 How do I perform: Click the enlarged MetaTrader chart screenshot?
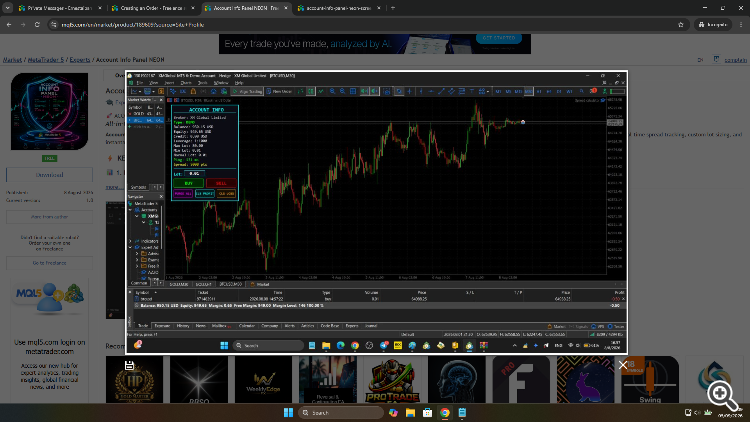pyautogui.click(x=376, y=212)
